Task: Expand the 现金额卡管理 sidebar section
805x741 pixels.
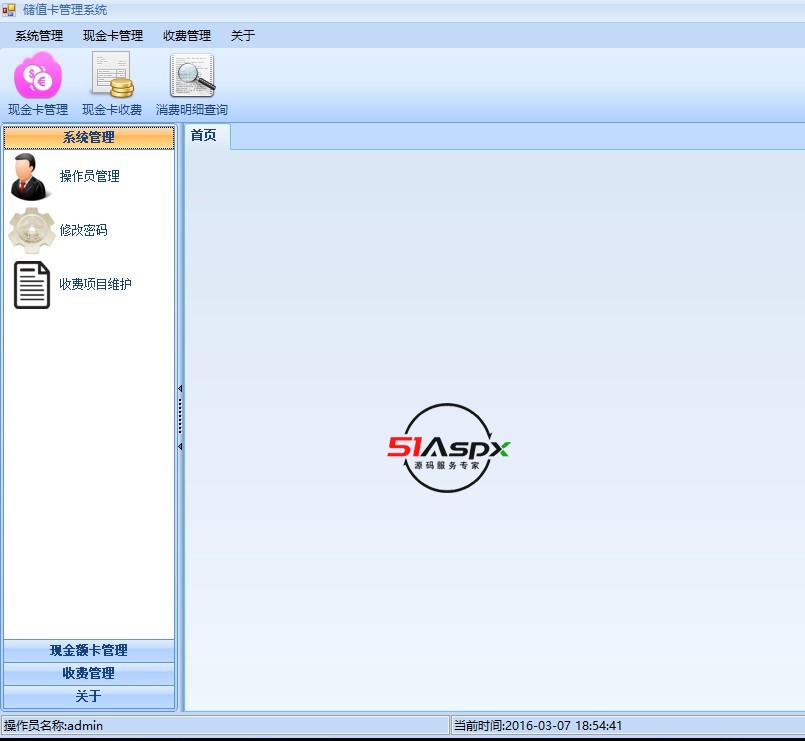Action: (89, 651)
